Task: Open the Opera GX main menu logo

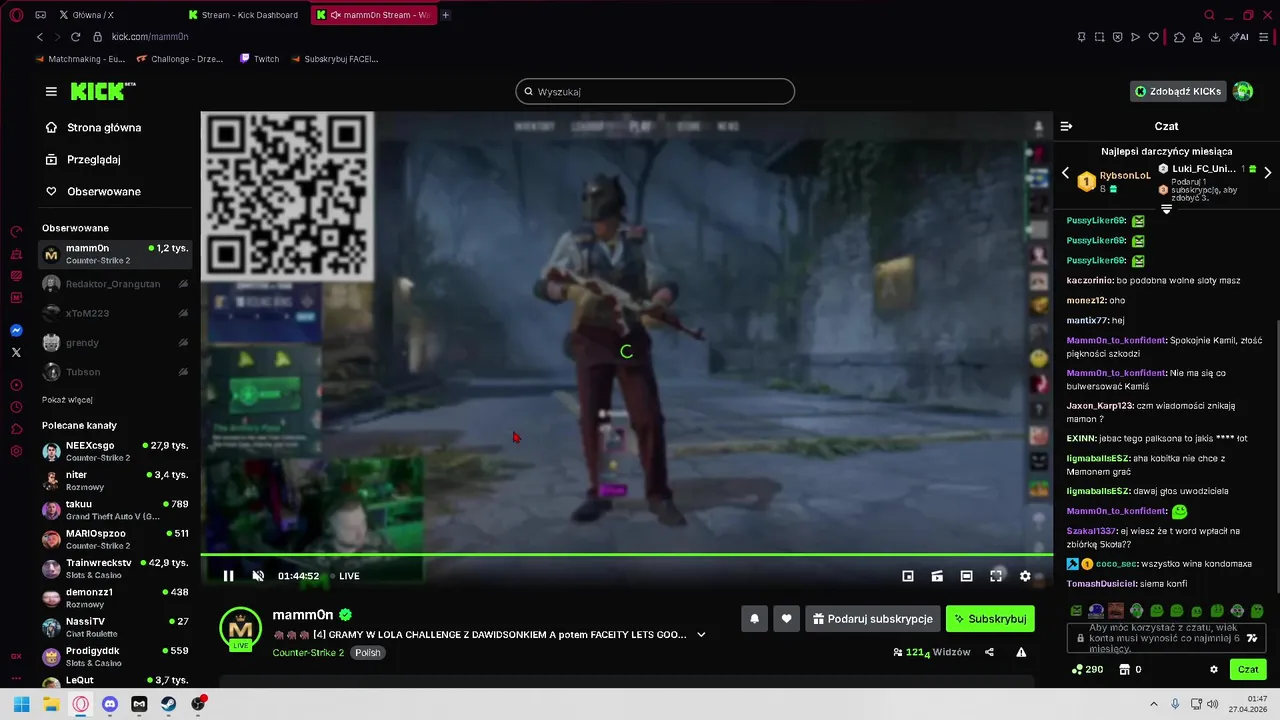Action: [x=16, y=15]
